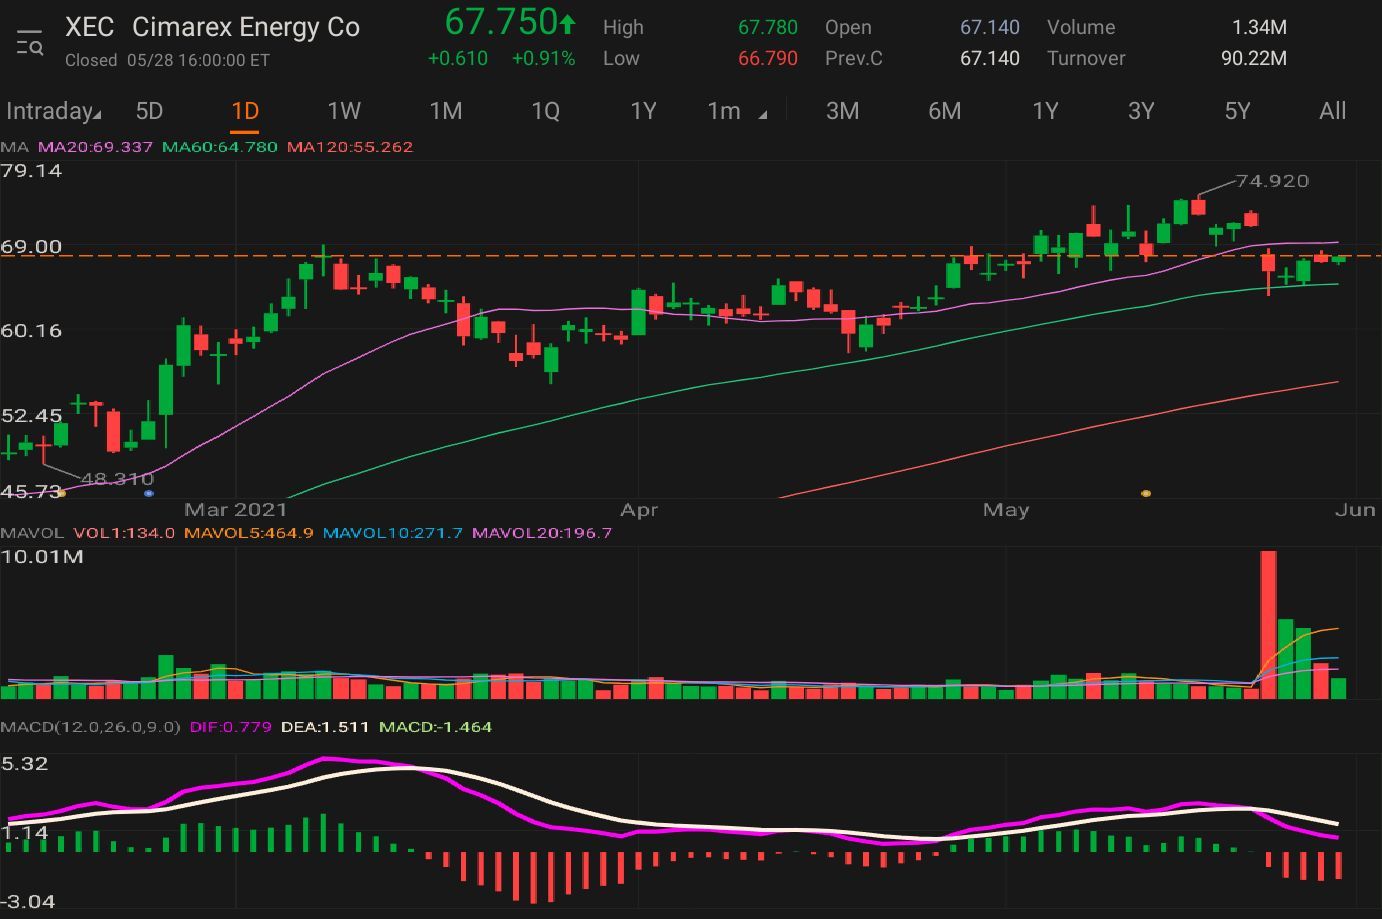The height and width of the screenshot is (919, 1382).
Task: Click the MACD:-1.464 value
Action: (435, 727)
